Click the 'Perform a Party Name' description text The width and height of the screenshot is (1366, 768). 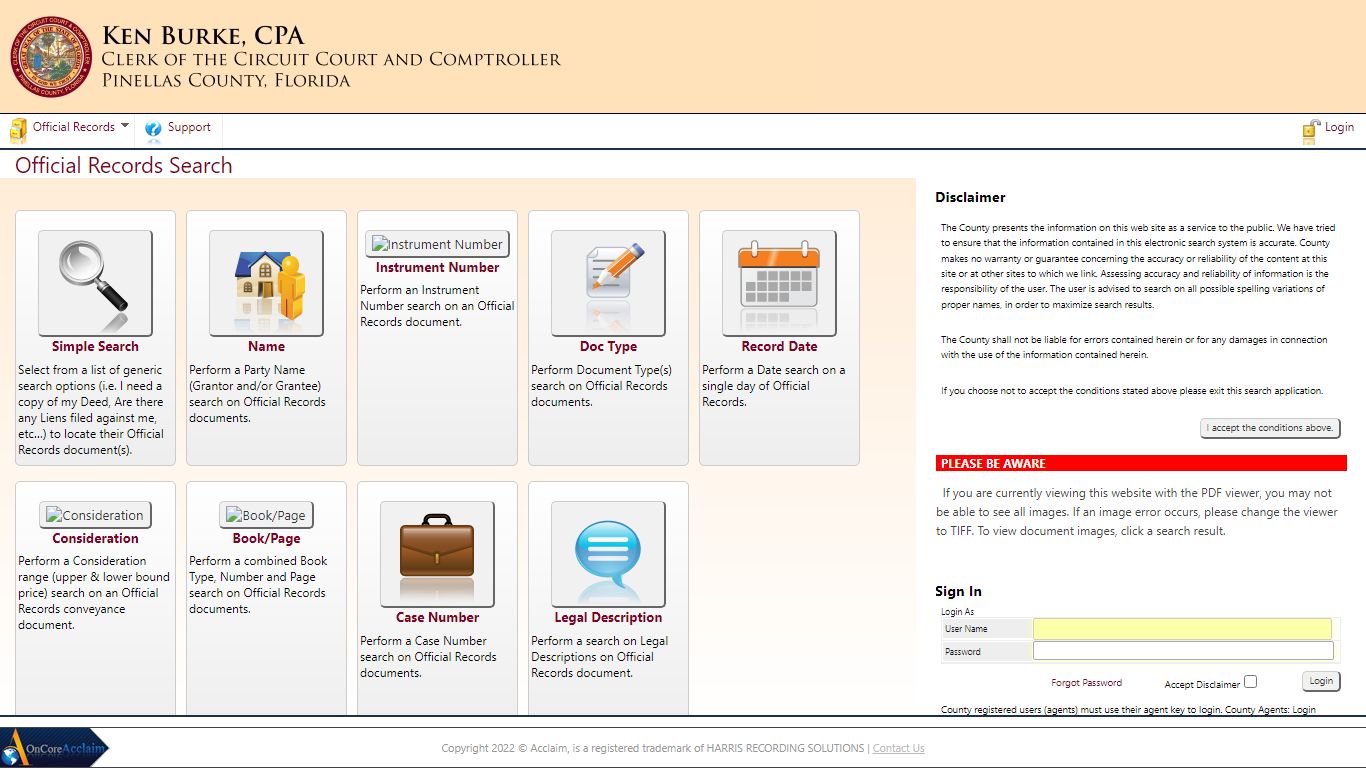click(257, 394)
